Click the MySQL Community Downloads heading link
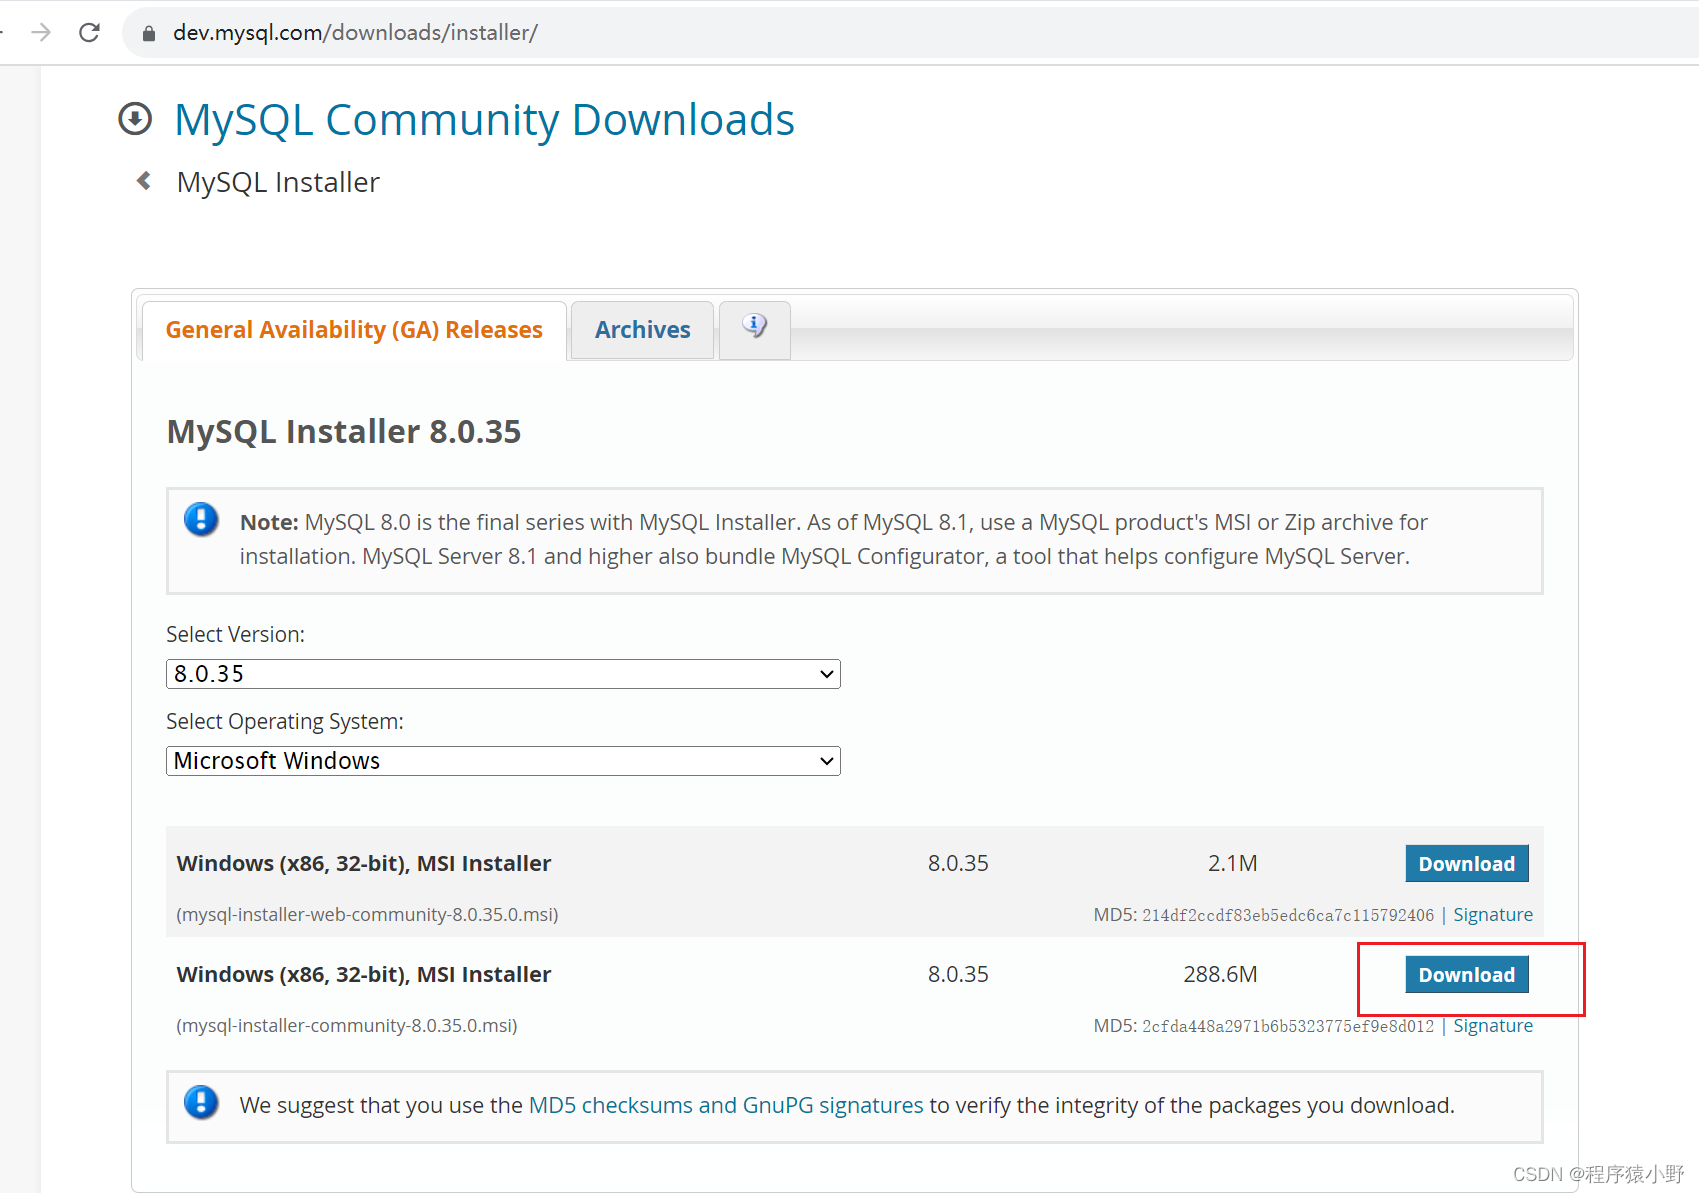The width and height of the screenshot is (1699, 1193). 484,120
